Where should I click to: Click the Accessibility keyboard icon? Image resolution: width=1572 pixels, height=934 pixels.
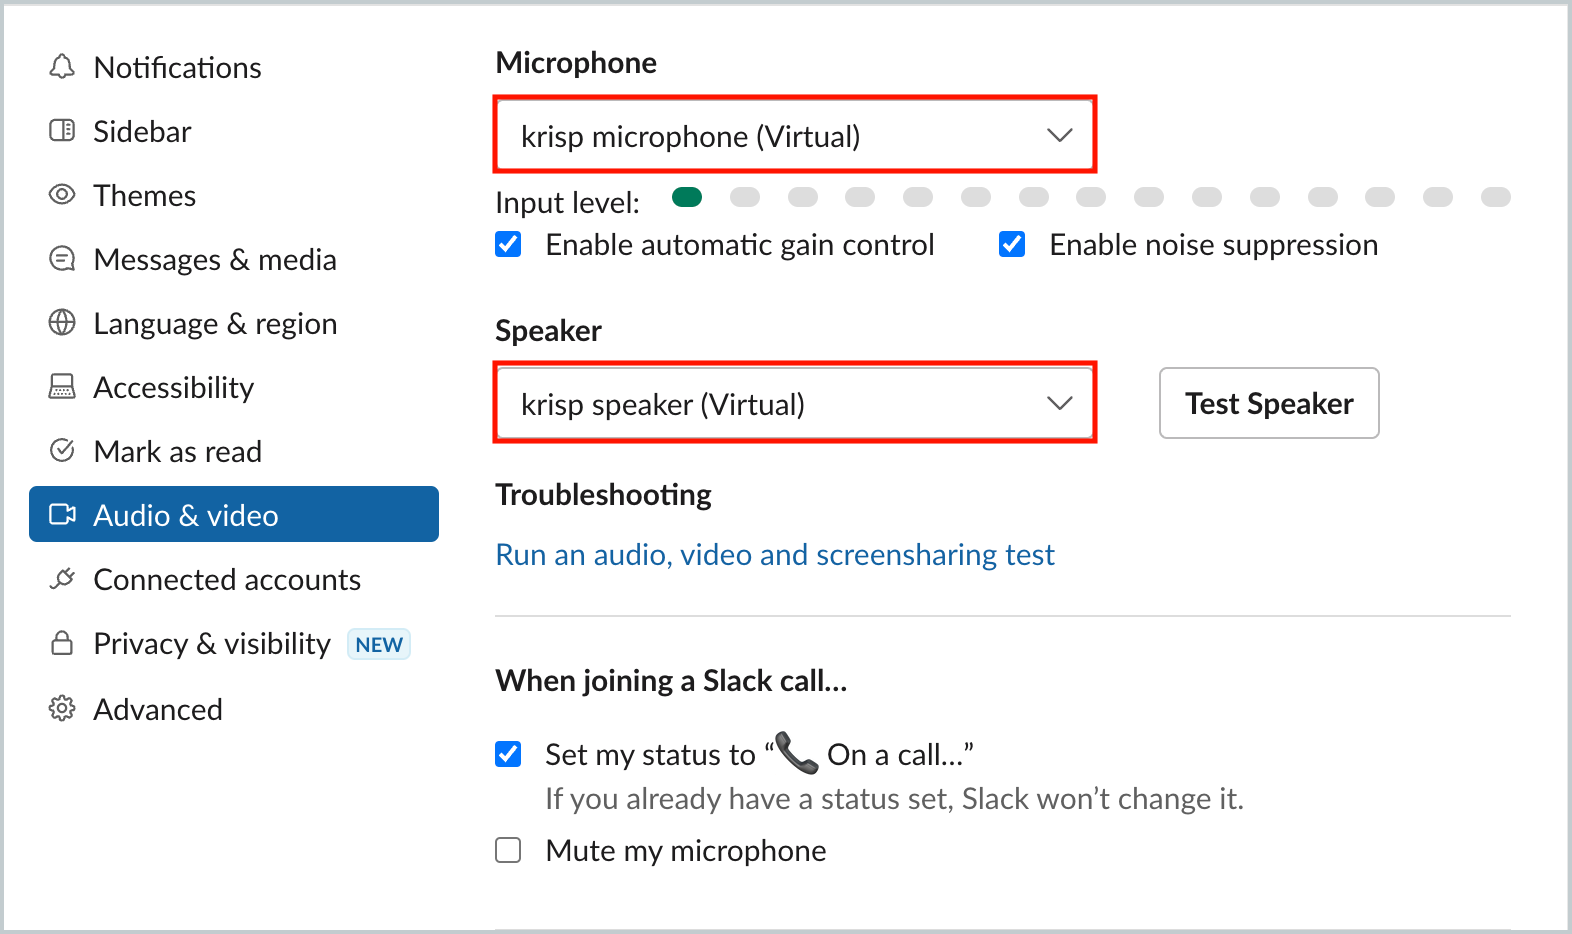62,387
